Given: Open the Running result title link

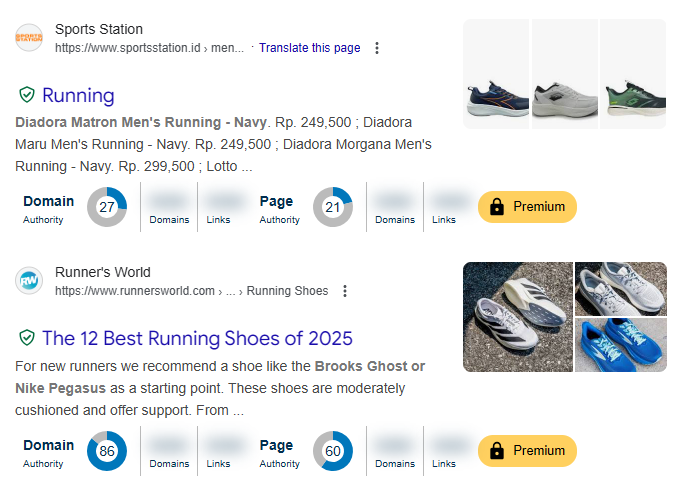Looking at the screenshot, I should click(x=78, y=95).
